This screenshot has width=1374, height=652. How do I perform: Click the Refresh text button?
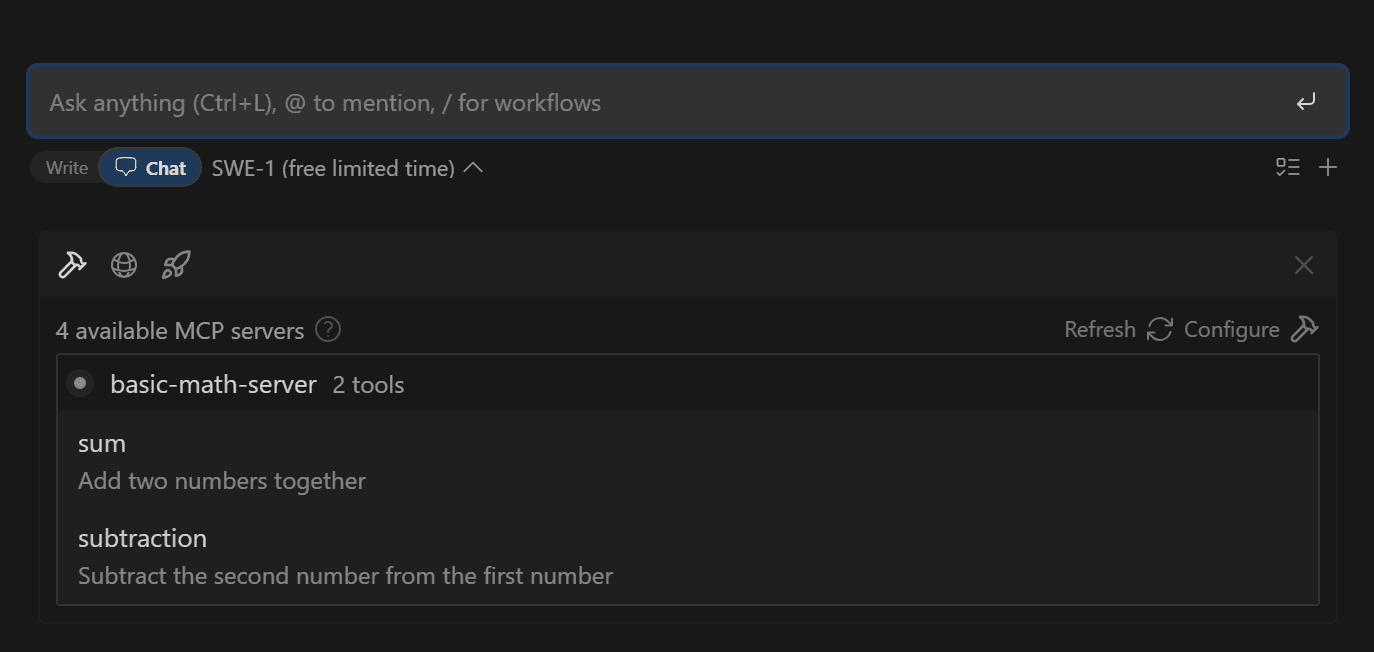(1100, 329)
